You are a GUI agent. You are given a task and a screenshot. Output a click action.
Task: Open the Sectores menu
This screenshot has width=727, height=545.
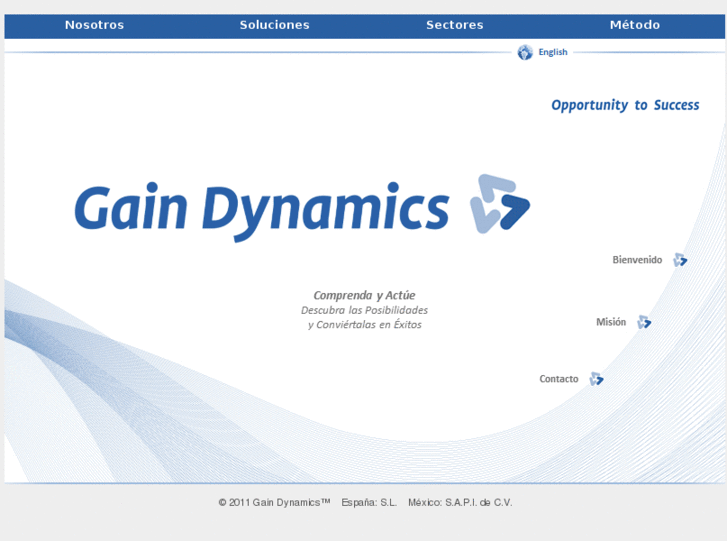pyautogui.click(x=455, y=25)
